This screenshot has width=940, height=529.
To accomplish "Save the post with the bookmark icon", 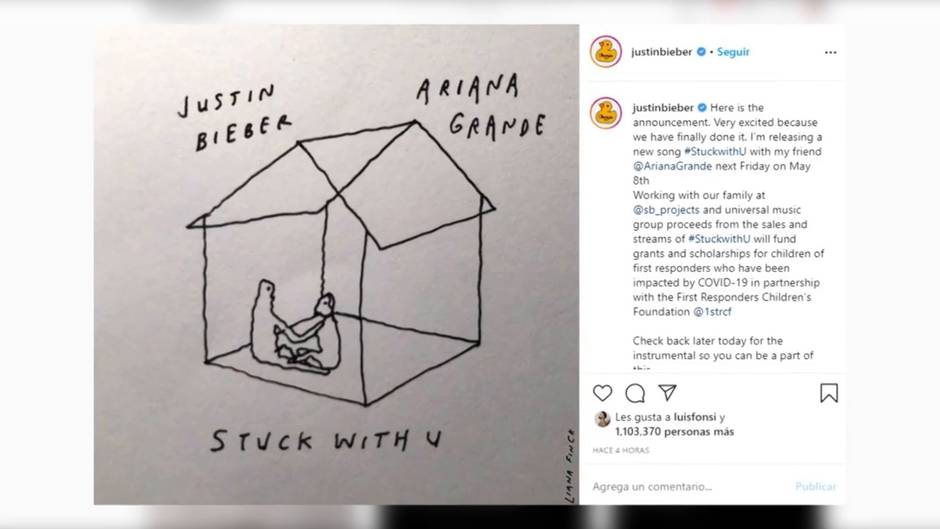I will click(829, 393).
